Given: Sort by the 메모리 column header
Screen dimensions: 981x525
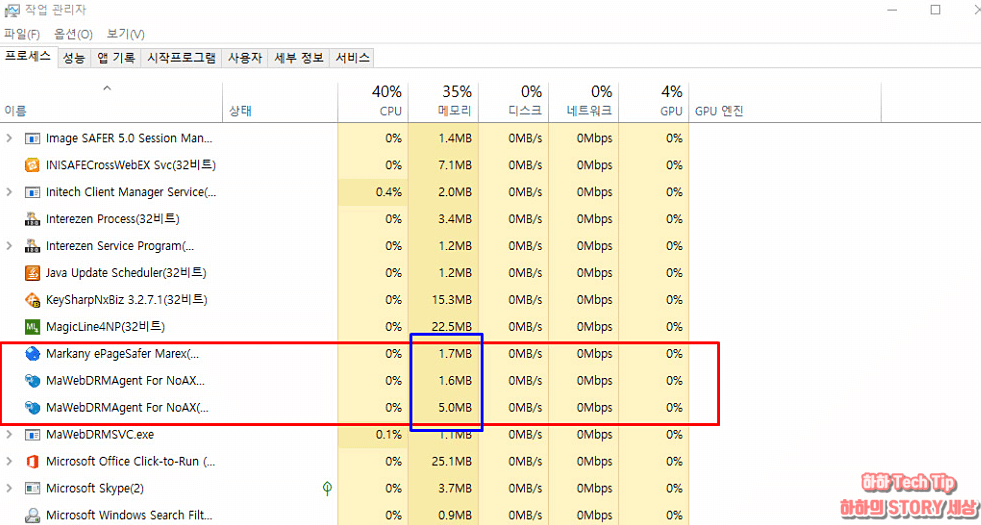Looking at the screenshot, I should click(x=443, y=102).
